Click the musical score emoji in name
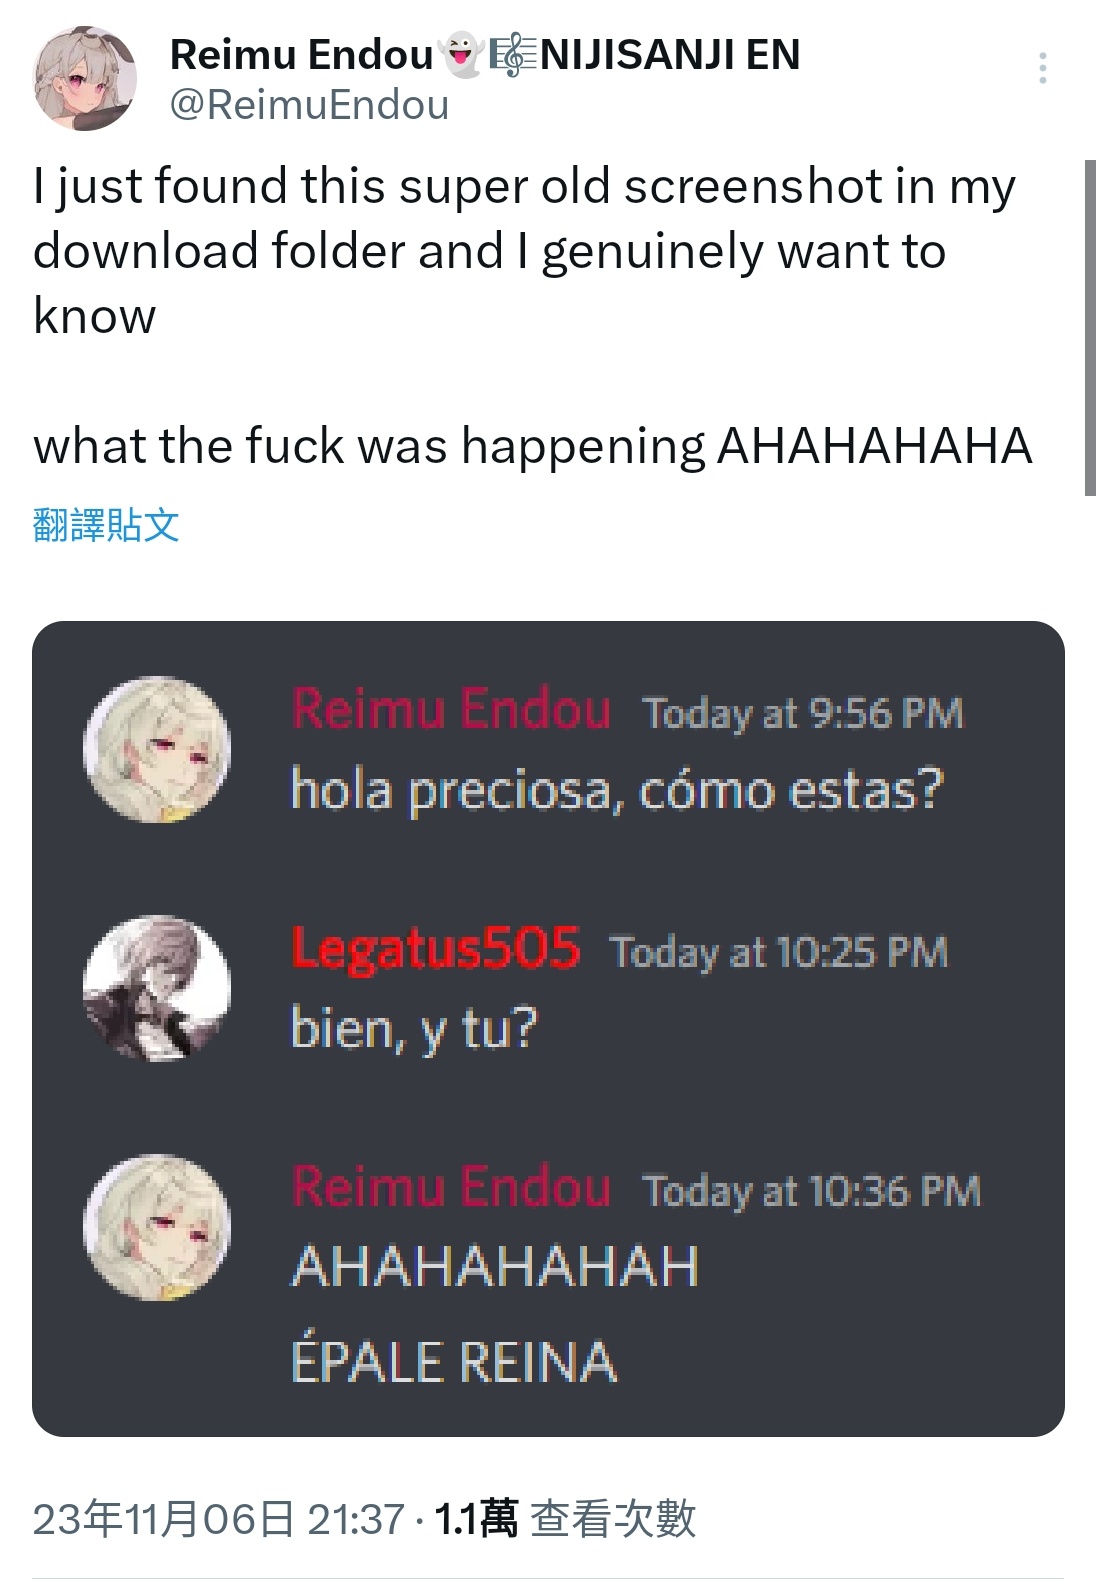The image size is (1096, 1587). tap(511, 55)
